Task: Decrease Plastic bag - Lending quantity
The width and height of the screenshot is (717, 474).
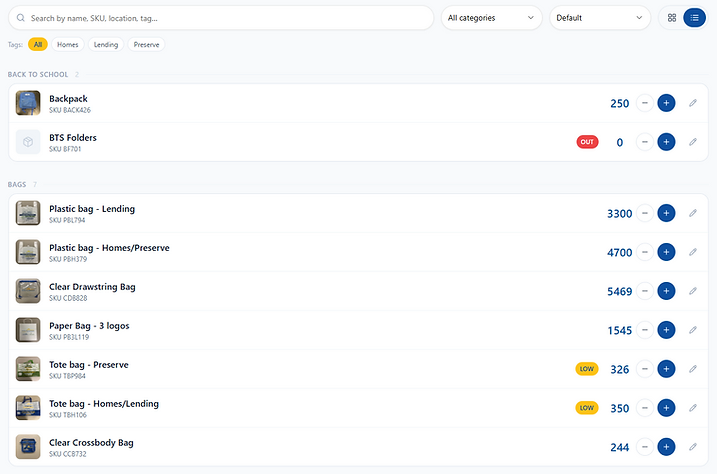Action: pos(645,213)
